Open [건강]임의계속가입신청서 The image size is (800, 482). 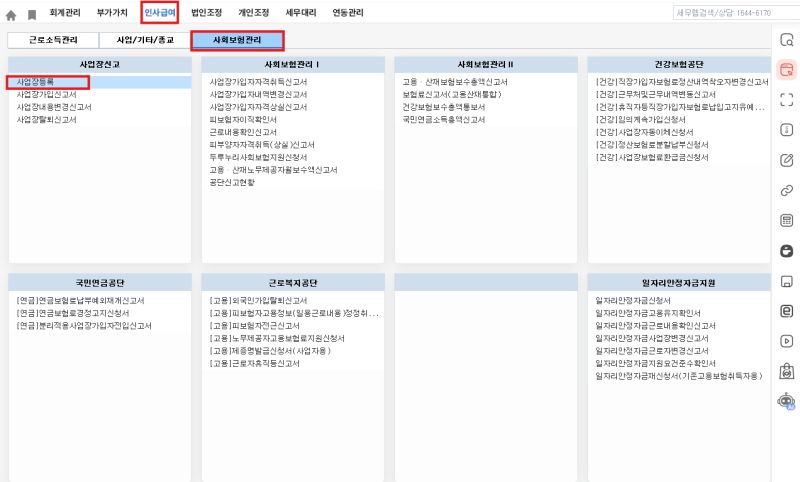[x=640, y=120]
